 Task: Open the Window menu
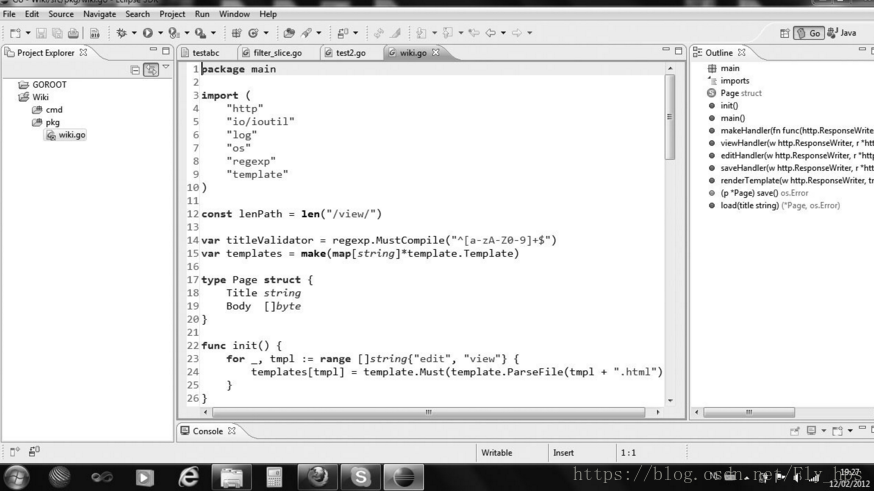(234, 14)
